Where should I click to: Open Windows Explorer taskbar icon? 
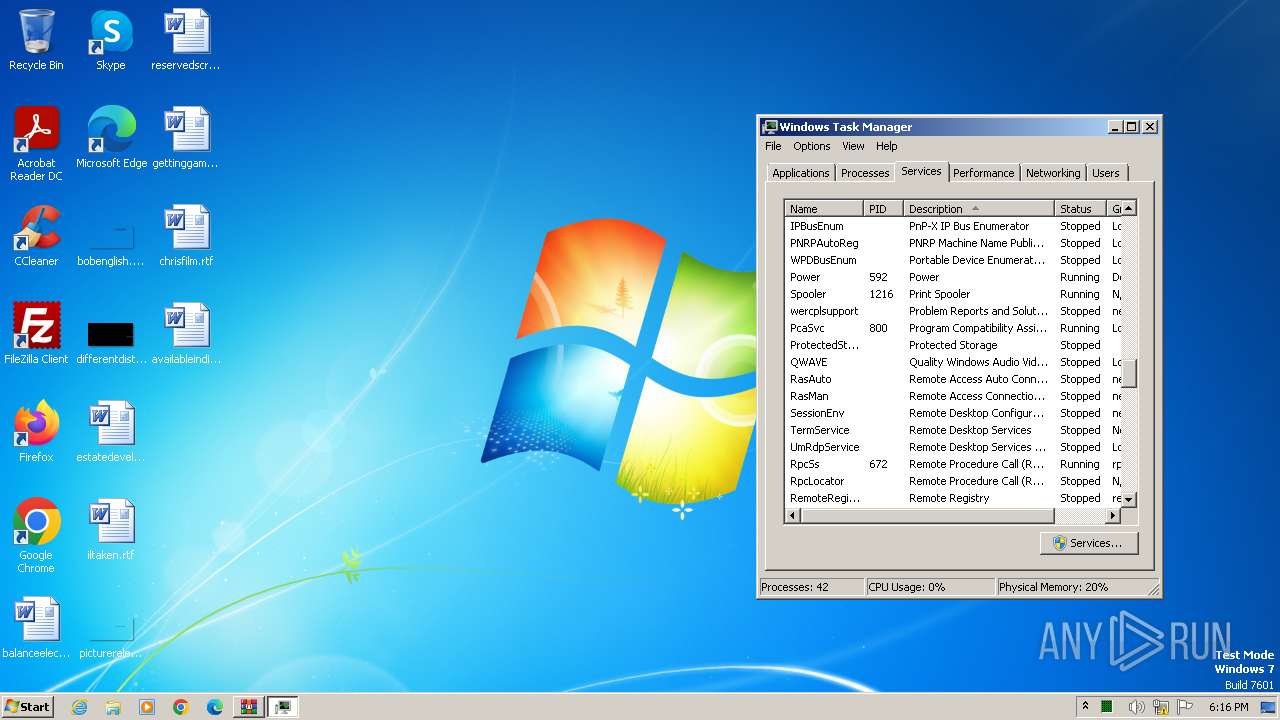[x=113, y=707]
